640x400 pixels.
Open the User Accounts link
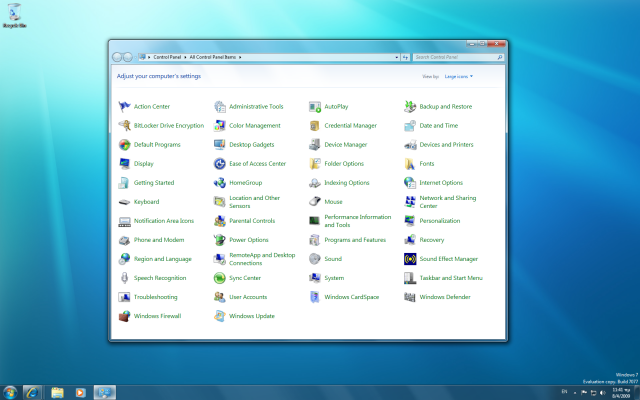[248, 297]
